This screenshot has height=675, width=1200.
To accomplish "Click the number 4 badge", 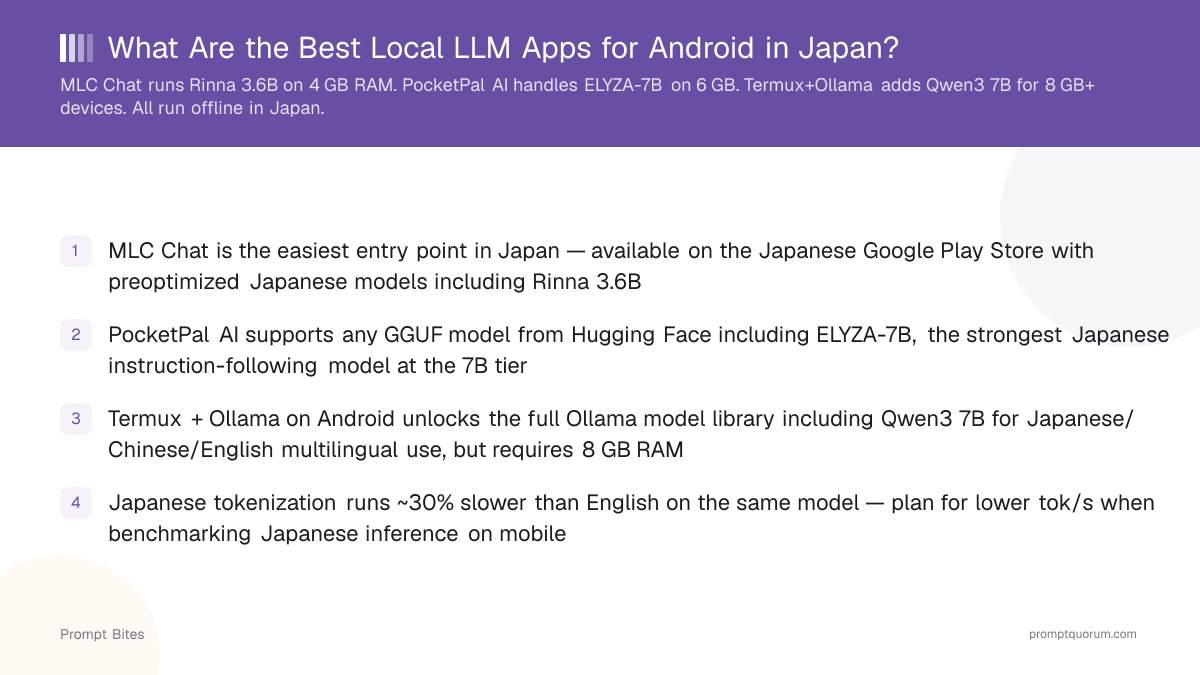I will (x=76, y=503).
